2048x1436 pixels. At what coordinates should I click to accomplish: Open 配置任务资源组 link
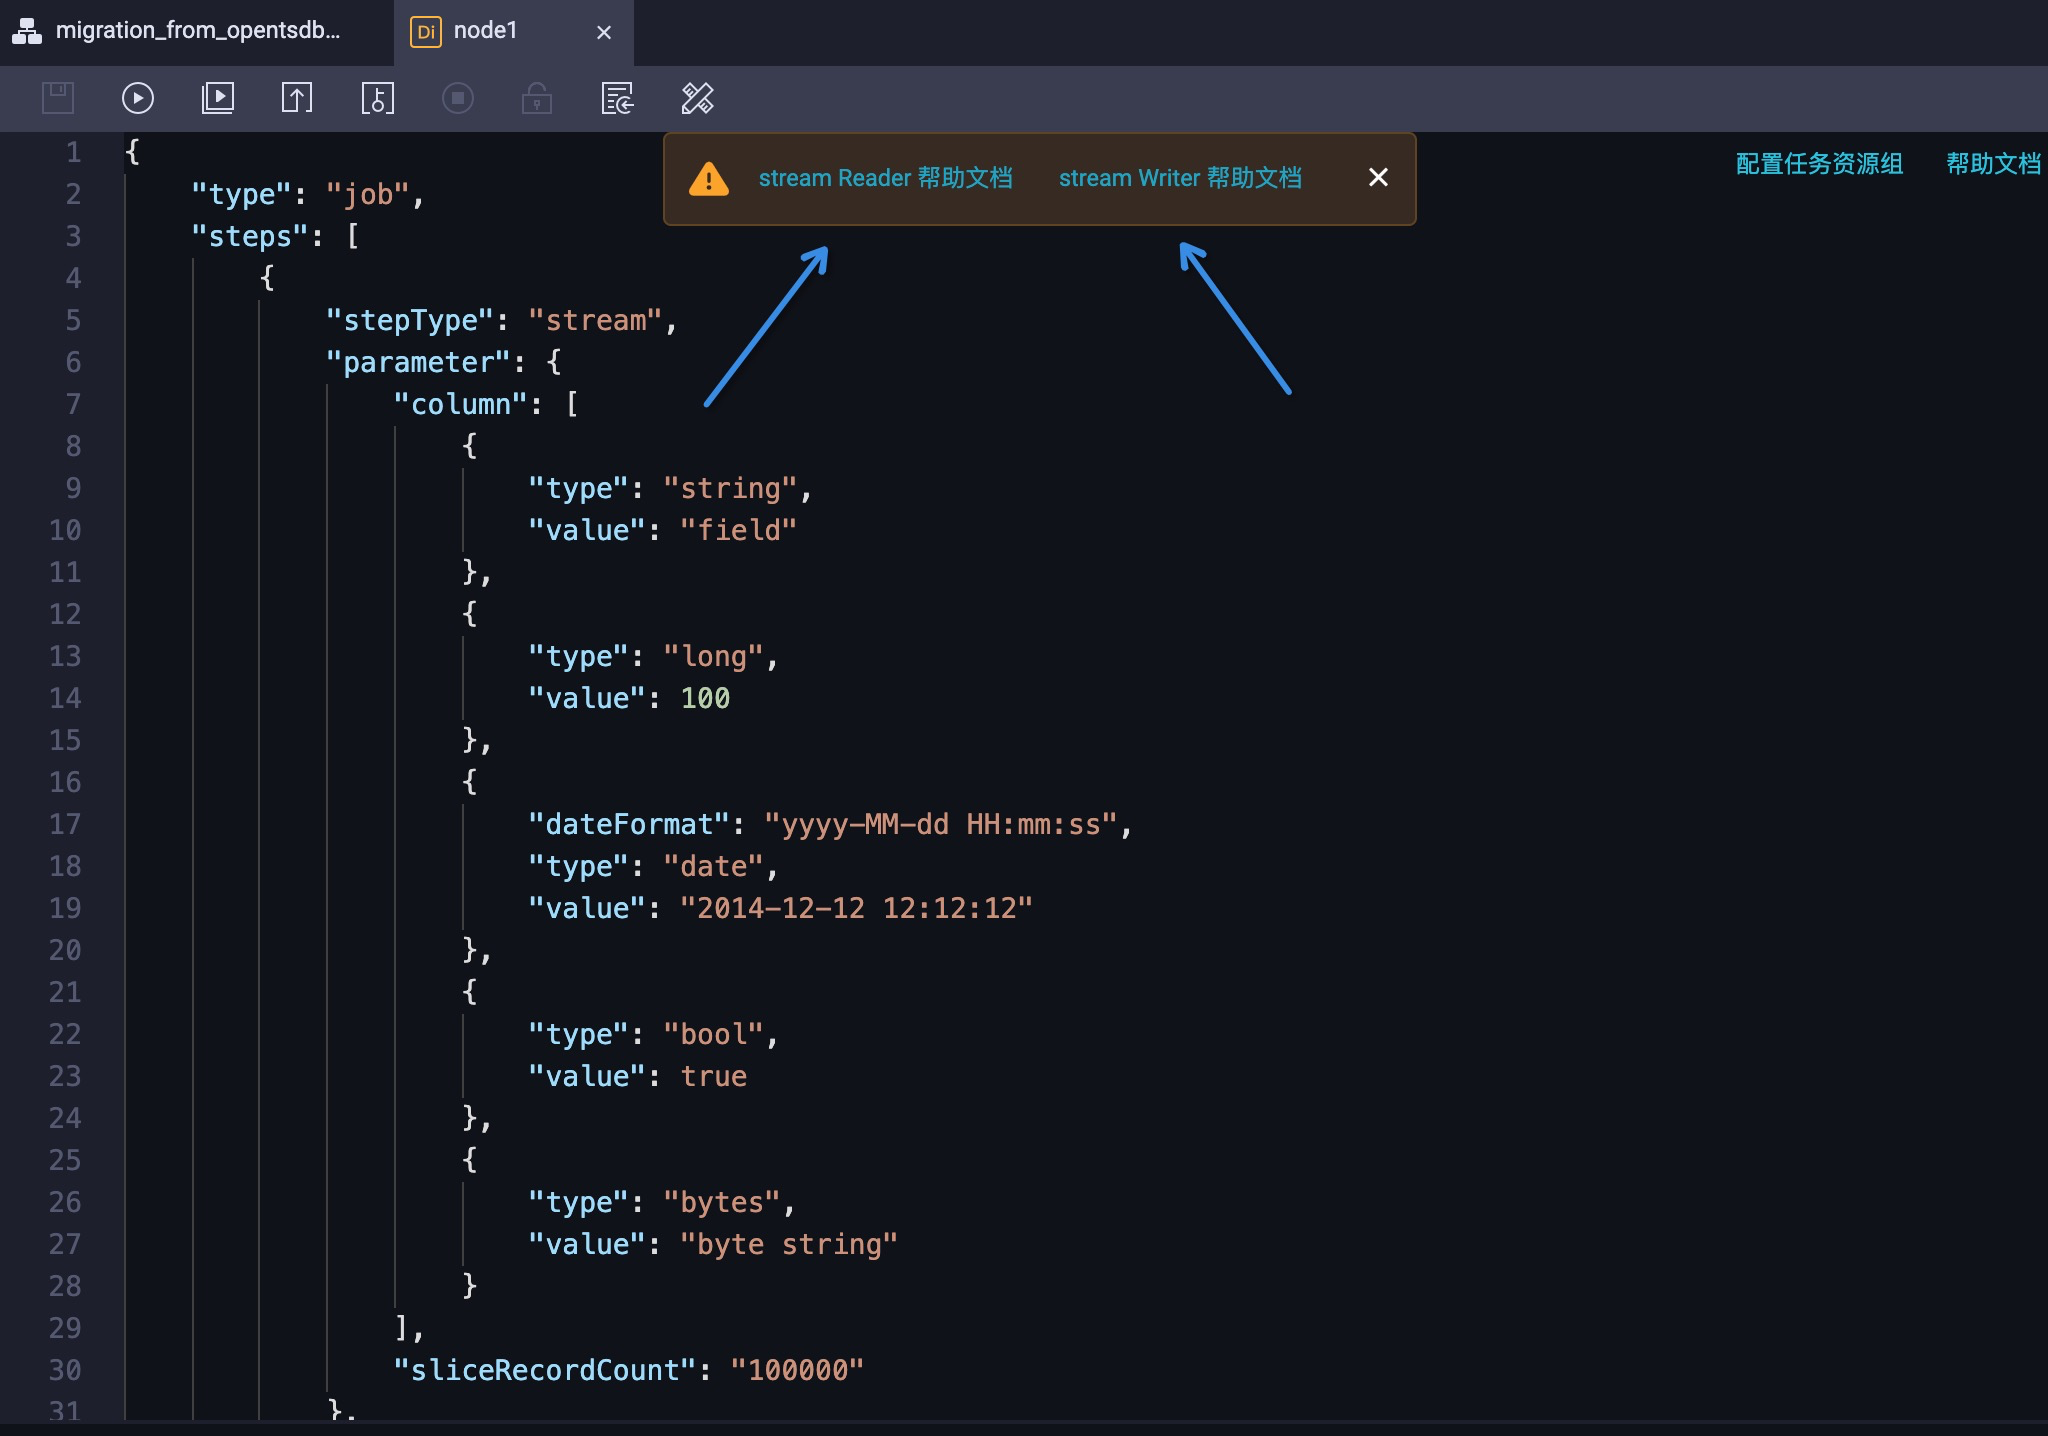tap(1819, 164)
